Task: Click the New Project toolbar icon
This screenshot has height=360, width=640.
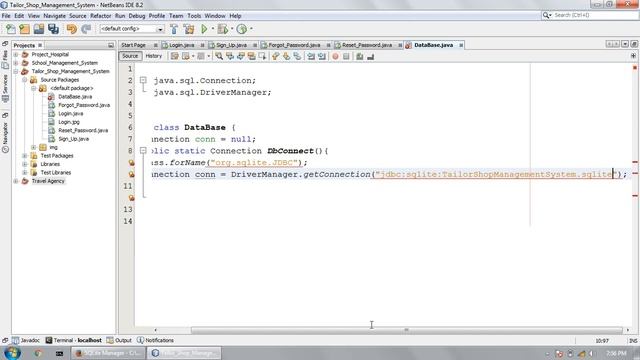Action: point(24,29)
